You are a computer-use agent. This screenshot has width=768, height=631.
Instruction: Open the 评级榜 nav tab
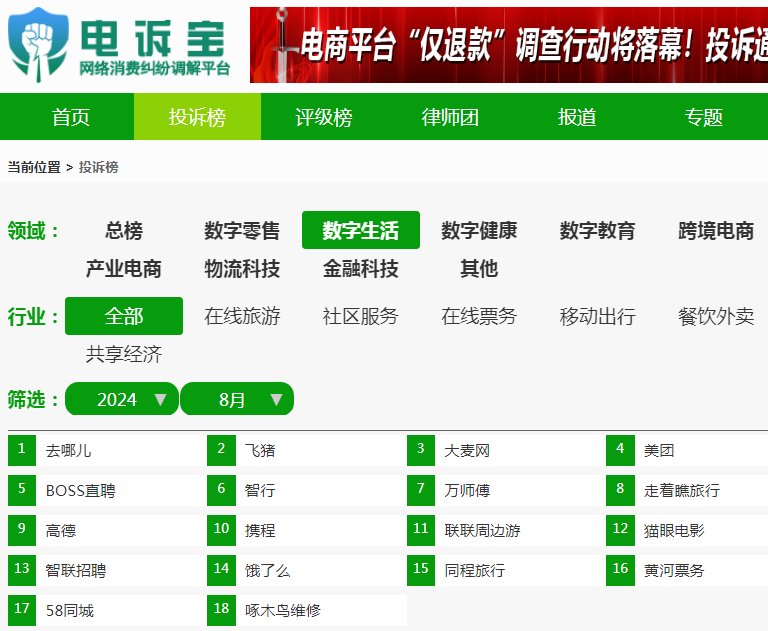324,117
